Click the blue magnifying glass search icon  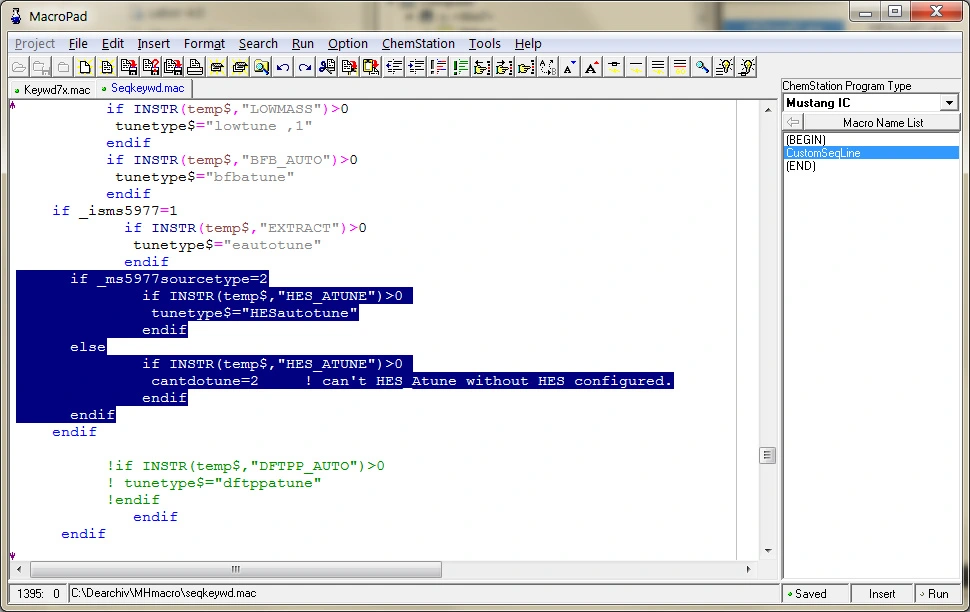pyautogui.click(x=702, y=67)
